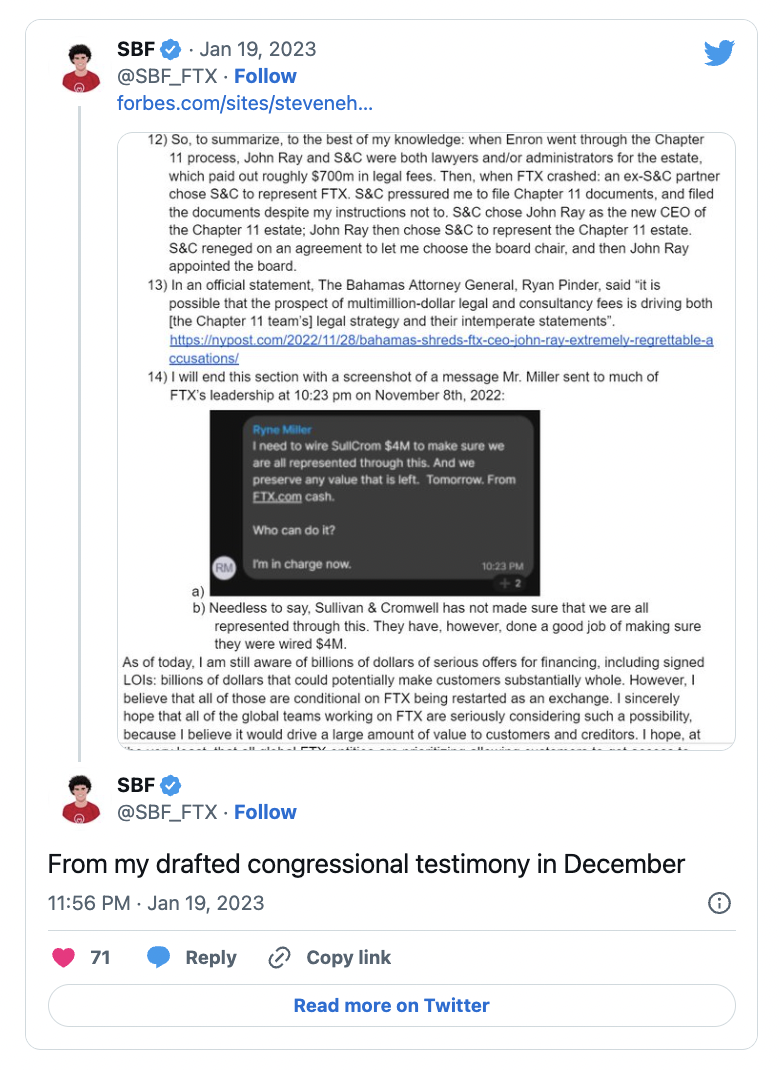The width and height of the screenshot is (780, 1070).
Task: Follow @SBF_FTX from the top tweet
Action: (x=265, y=76)
